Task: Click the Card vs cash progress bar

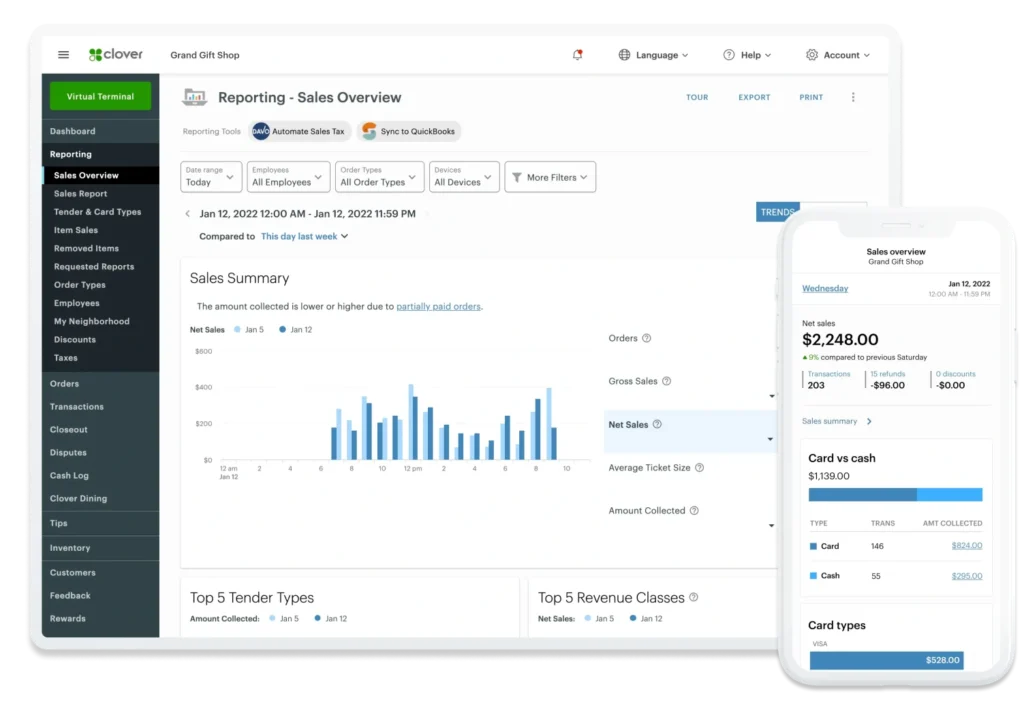Action: point(895,494)
